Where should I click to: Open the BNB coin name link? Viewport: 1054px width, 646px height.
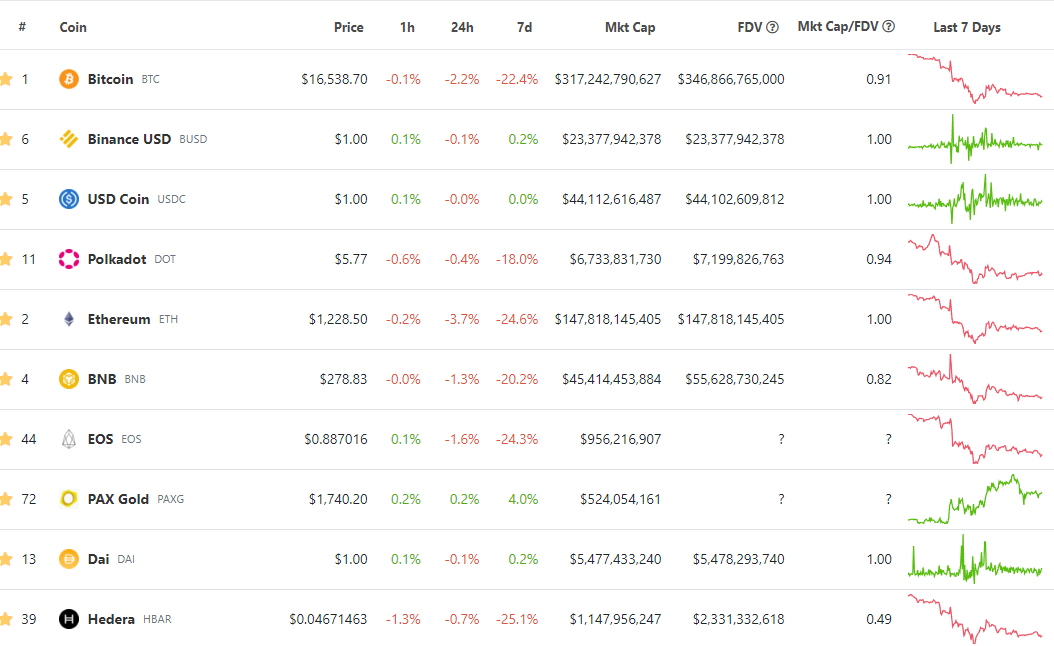point(102,379)
